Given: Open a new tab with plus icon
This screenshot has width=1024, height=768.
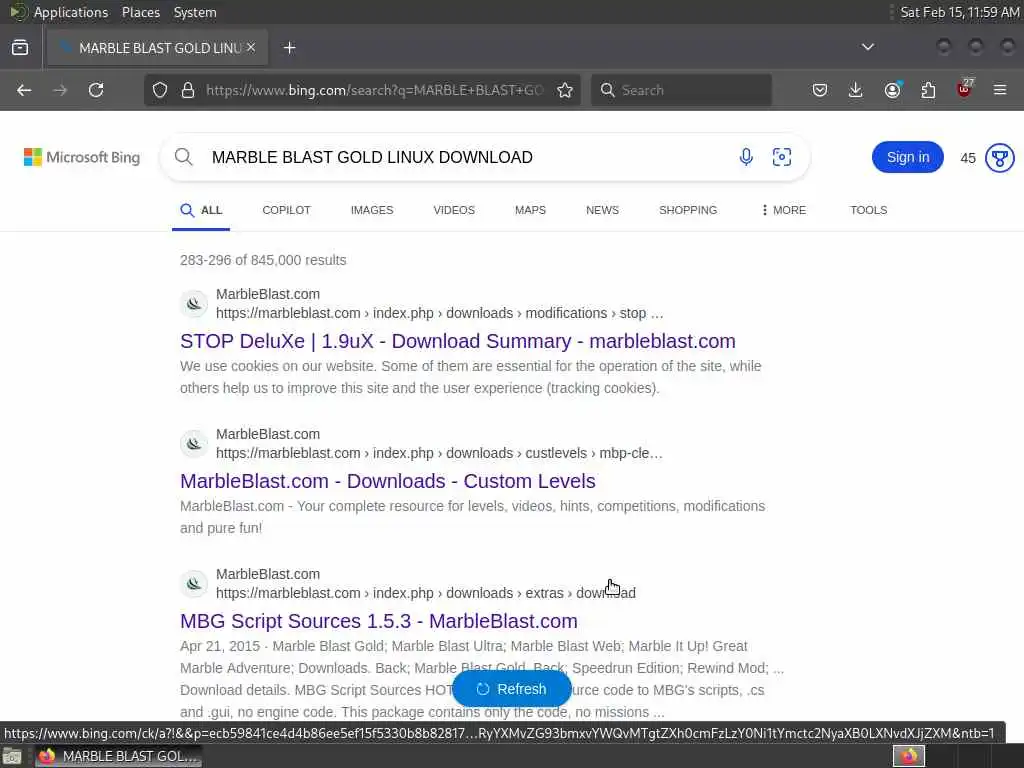Looking at the screenshot, I should [289, 48].
